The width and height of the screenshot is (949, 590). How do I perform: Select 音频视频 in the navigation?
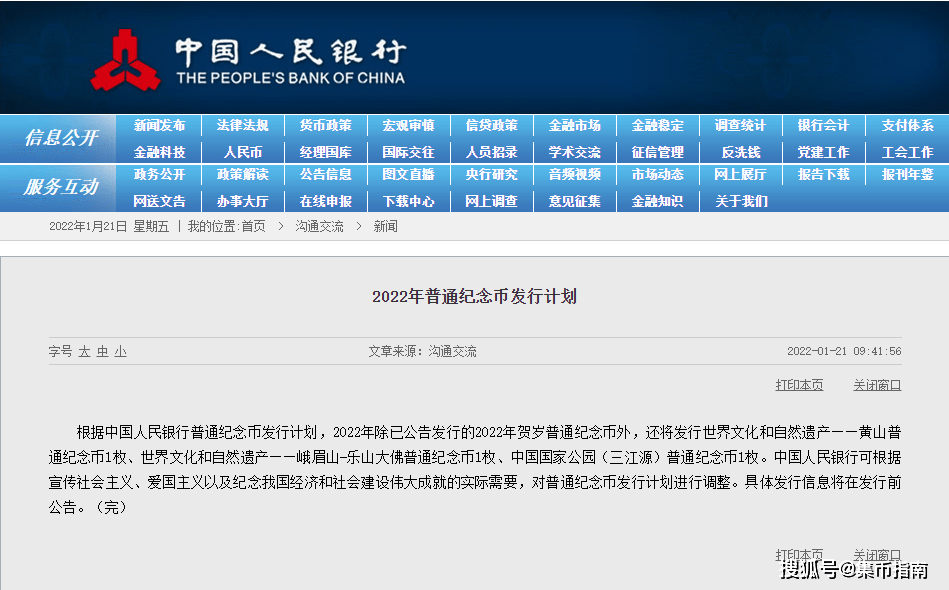coord(574,175)
